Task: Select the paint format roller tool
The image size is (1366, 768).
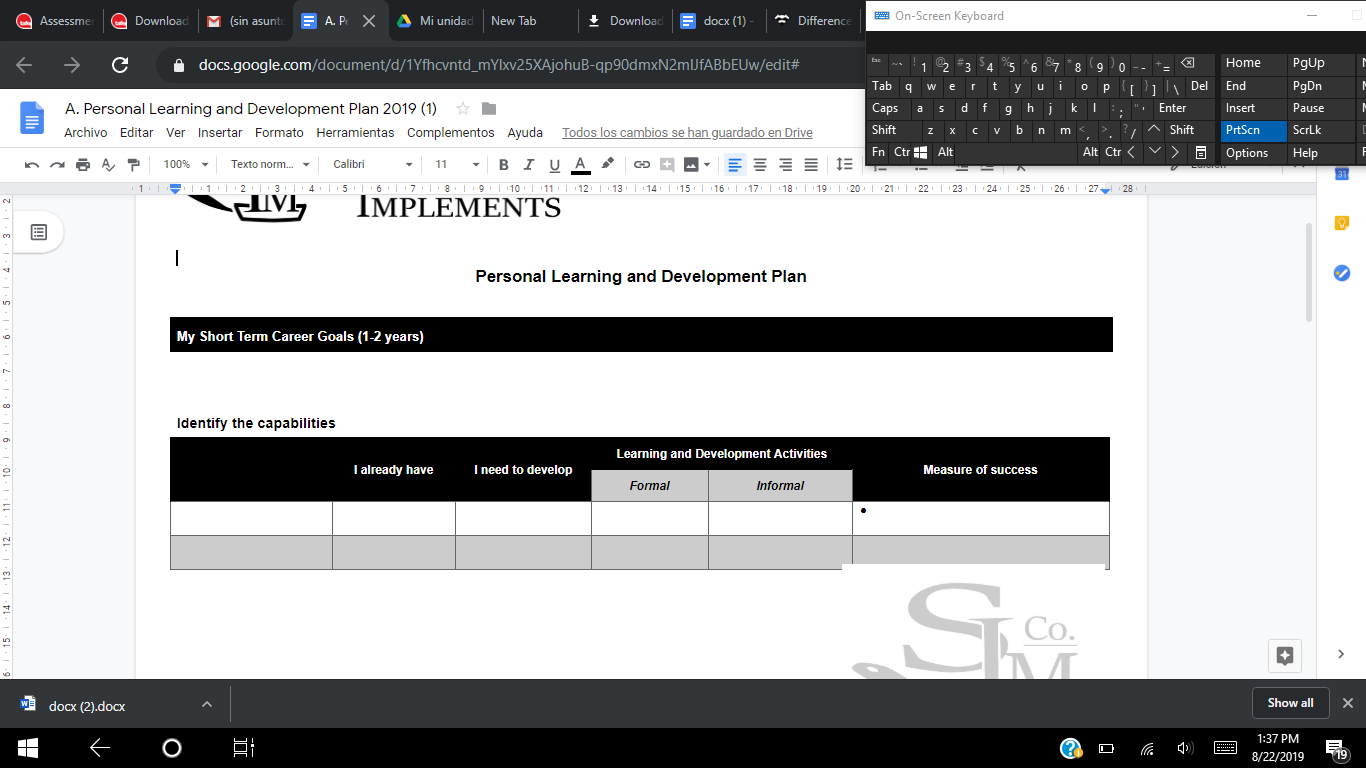Action: [x=133, y=165]
